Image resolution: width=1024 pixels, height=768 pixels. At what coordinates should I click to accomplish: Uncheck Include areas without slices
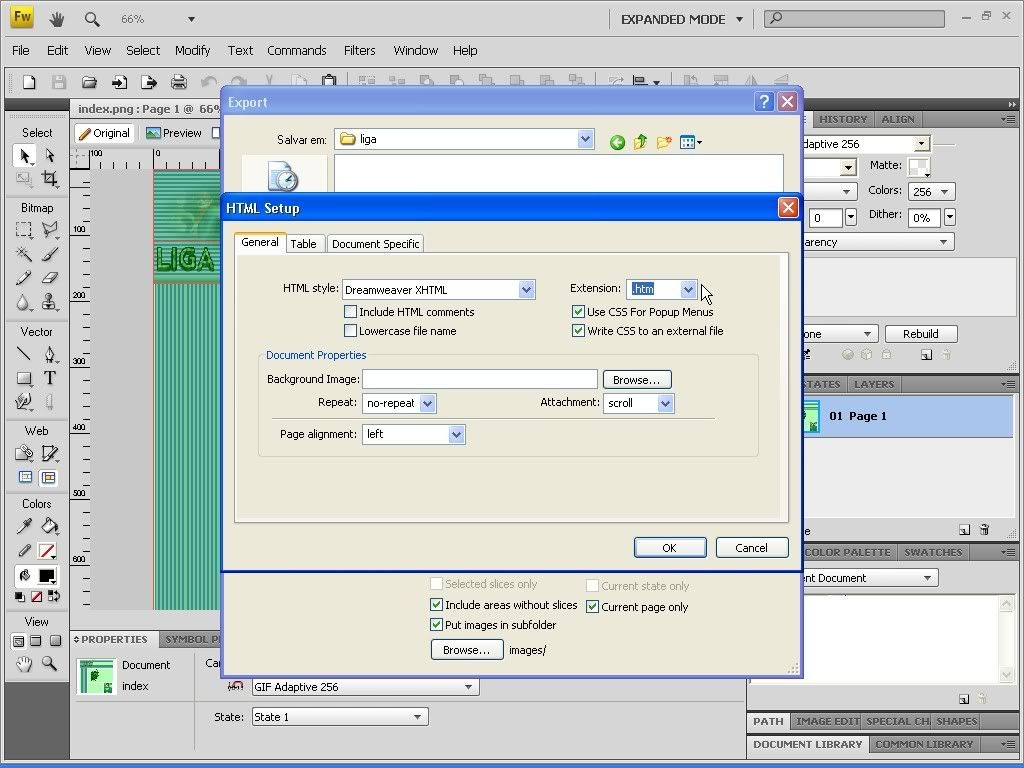point(436,605)
